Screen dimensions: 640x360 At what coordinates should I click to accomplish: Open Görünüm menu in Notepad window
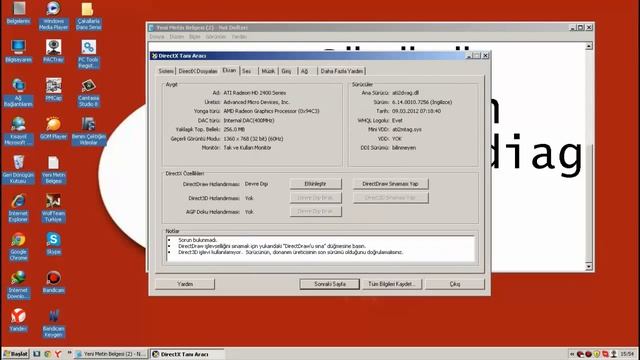point(216,37)
